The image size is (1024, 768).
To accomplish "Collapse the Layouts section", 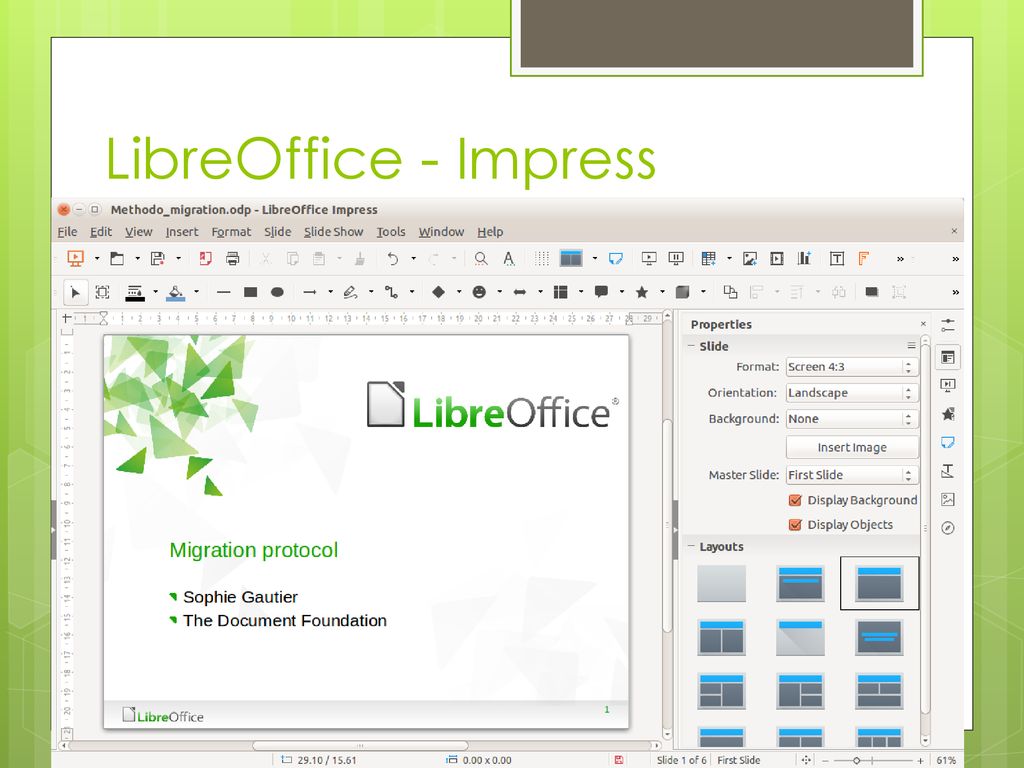I will pyautogui.click(x=691, y=546).
